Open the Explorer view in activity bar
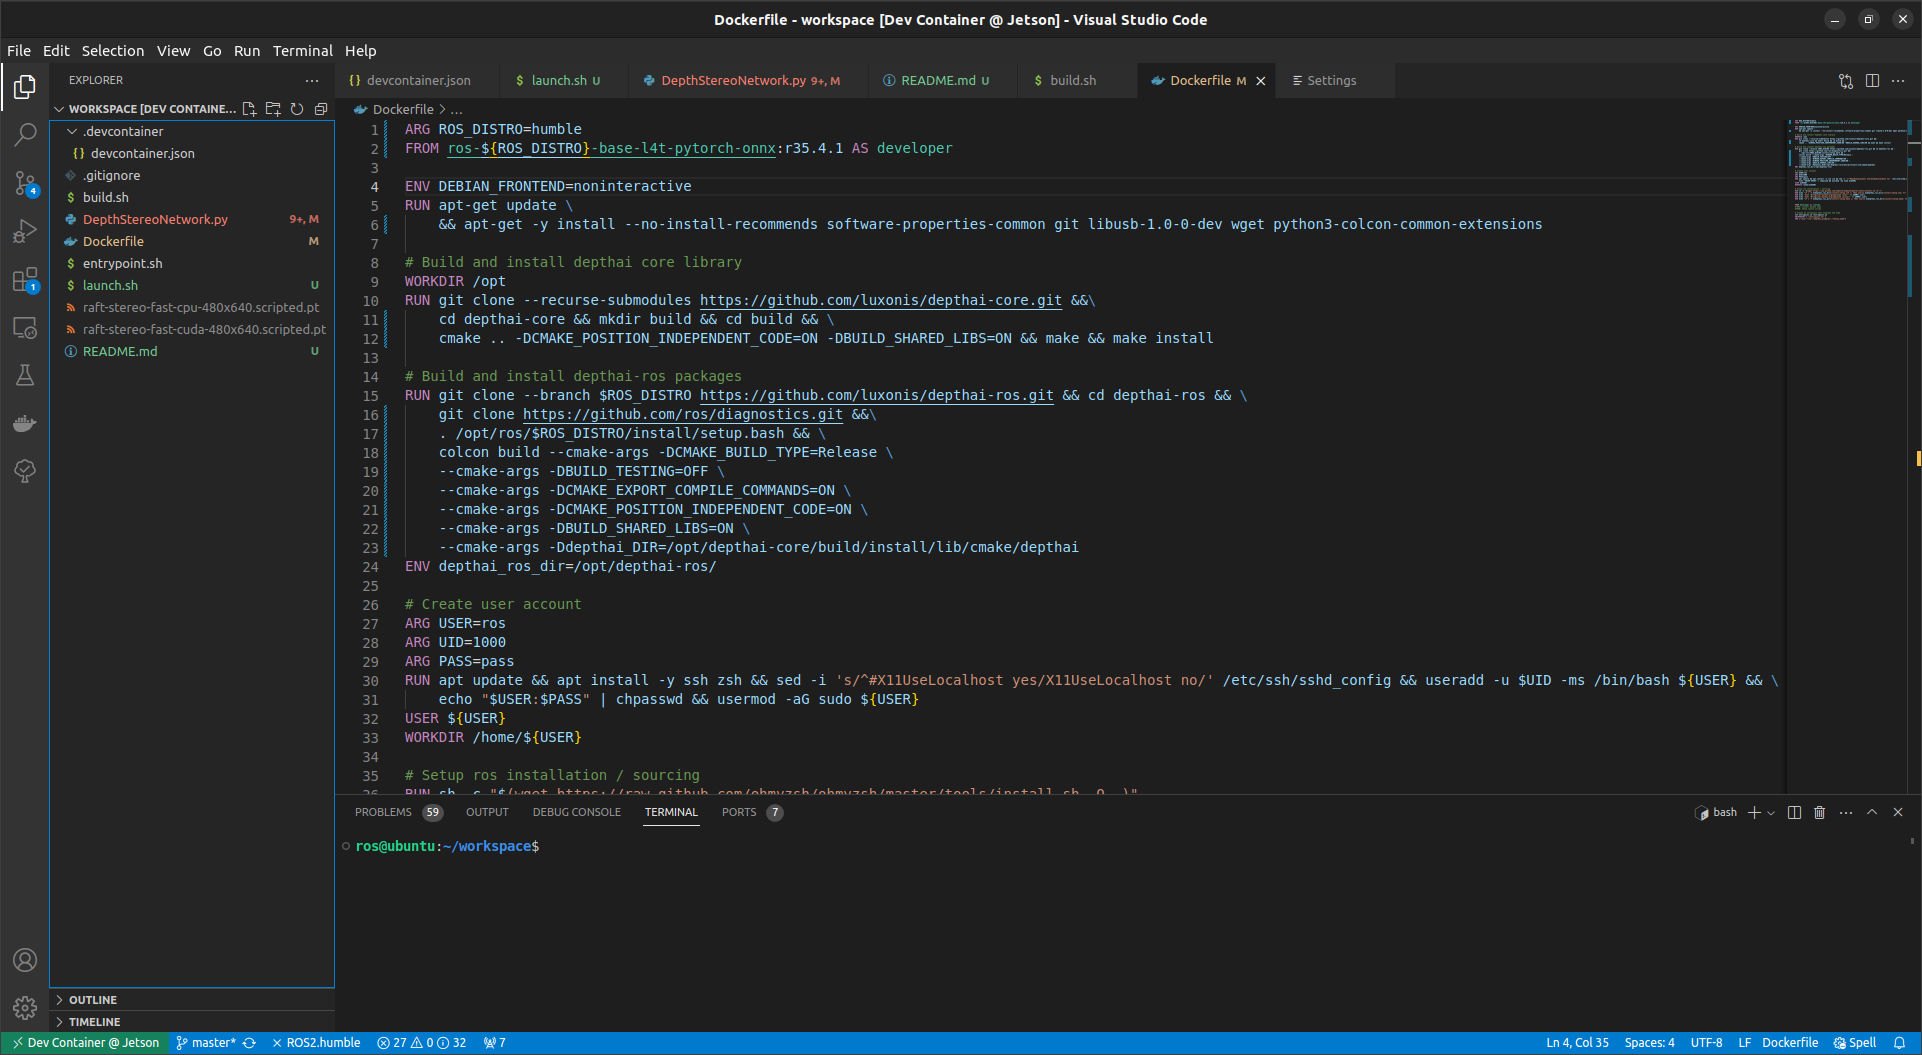Screen dimensions: 1922x1055 pos(25,88)
